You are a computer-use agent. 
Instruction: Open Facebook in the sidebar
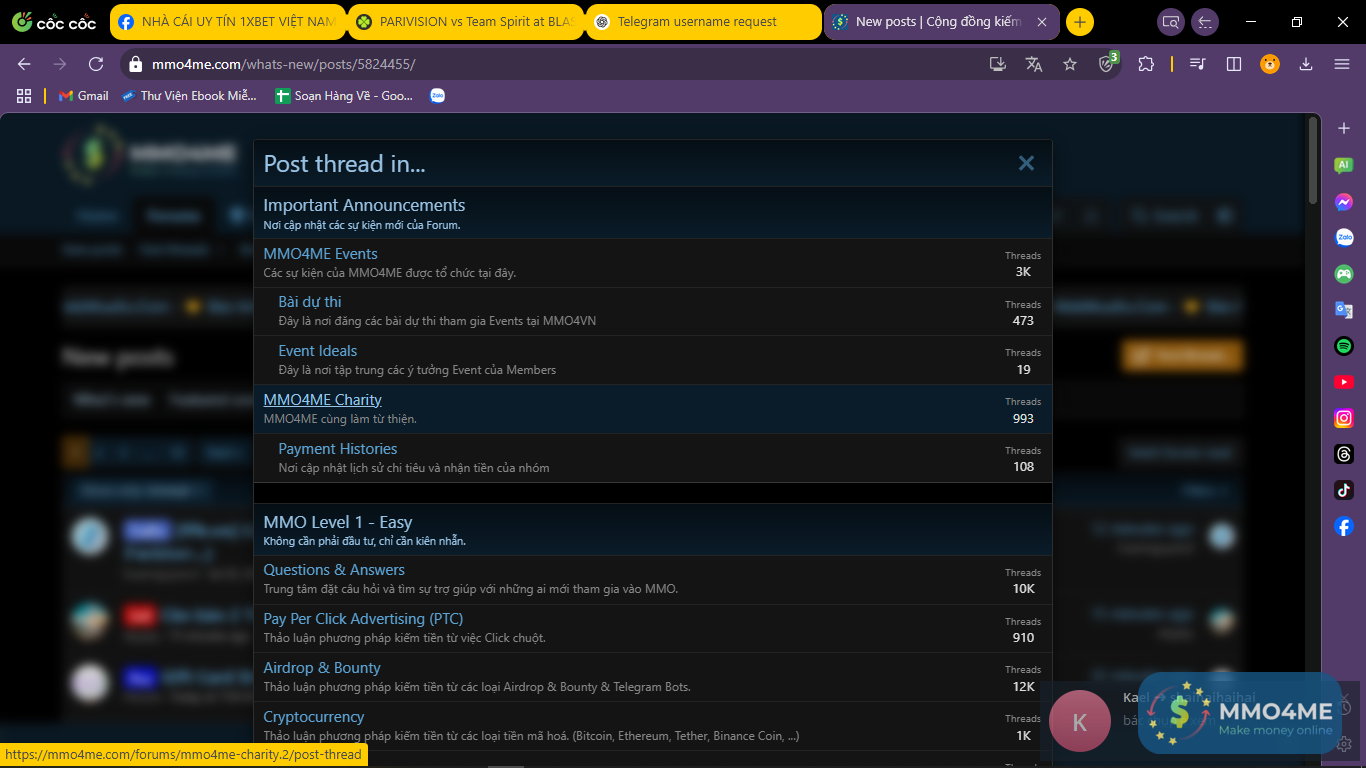[1344, 526]
